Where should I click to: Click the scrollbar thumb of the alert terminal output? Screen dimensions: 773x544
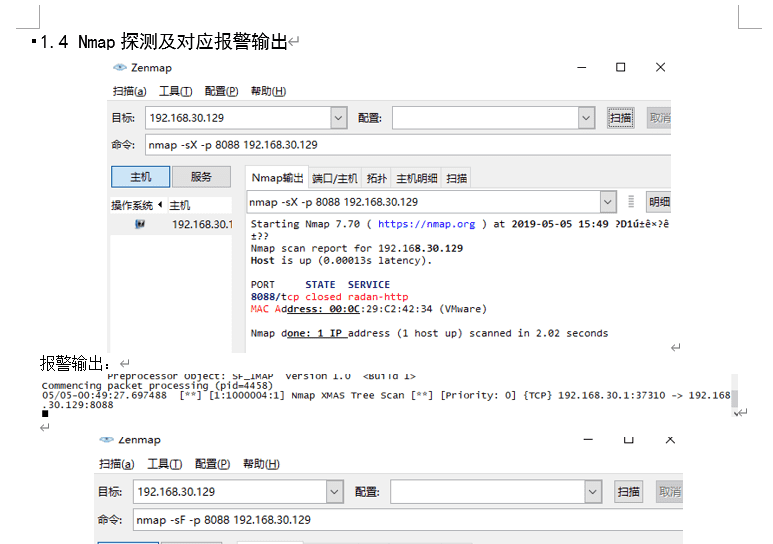tap(735, 398)
